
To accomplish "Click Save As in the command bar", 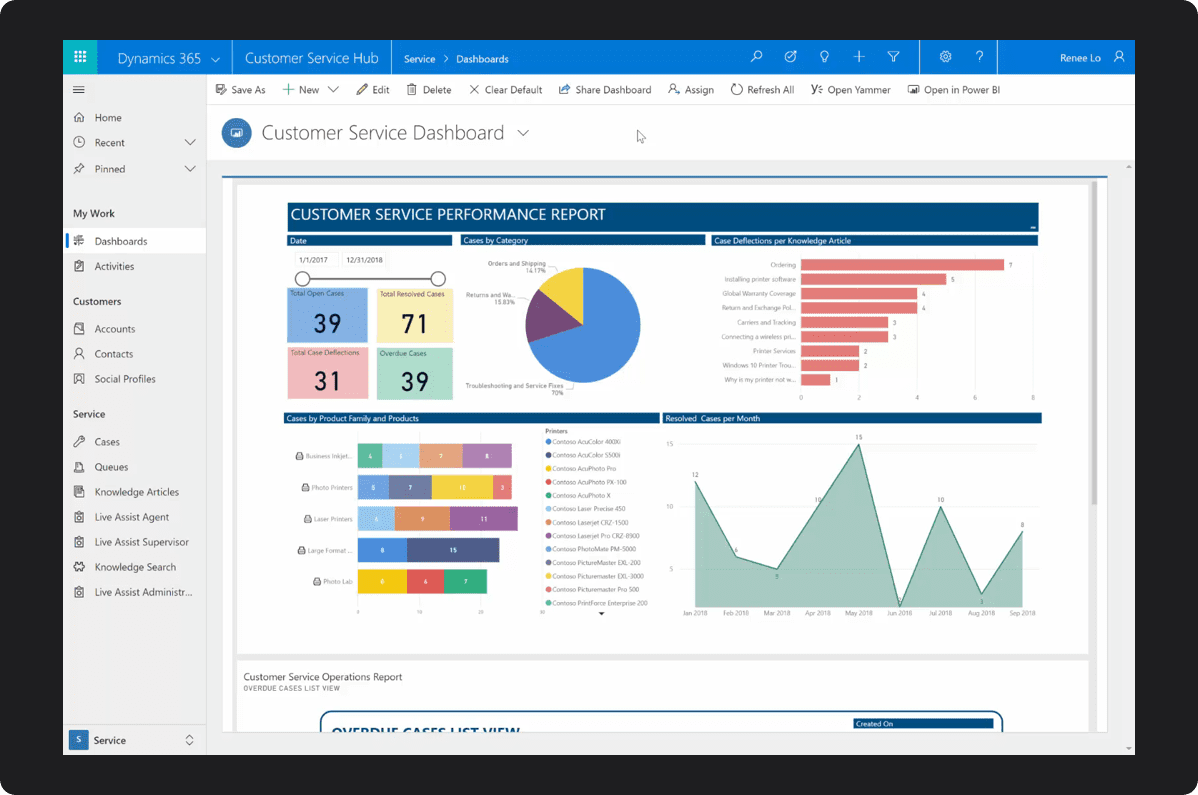I will pos(241,90).
